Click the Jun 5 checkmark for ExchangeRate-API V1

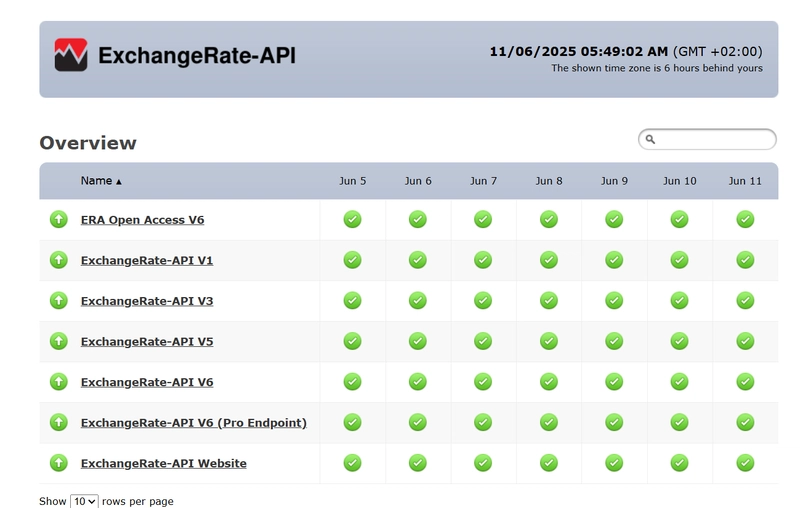tap(353, 260)
